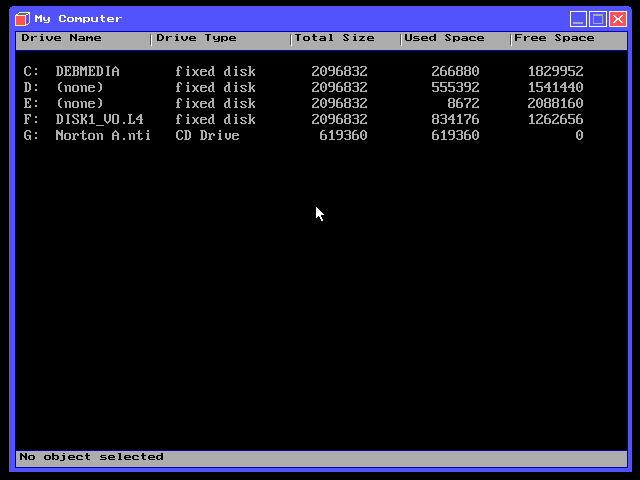Click total size 2096832 in C: row
Viewport: 640px width, 480px height.
coord(339,71)
